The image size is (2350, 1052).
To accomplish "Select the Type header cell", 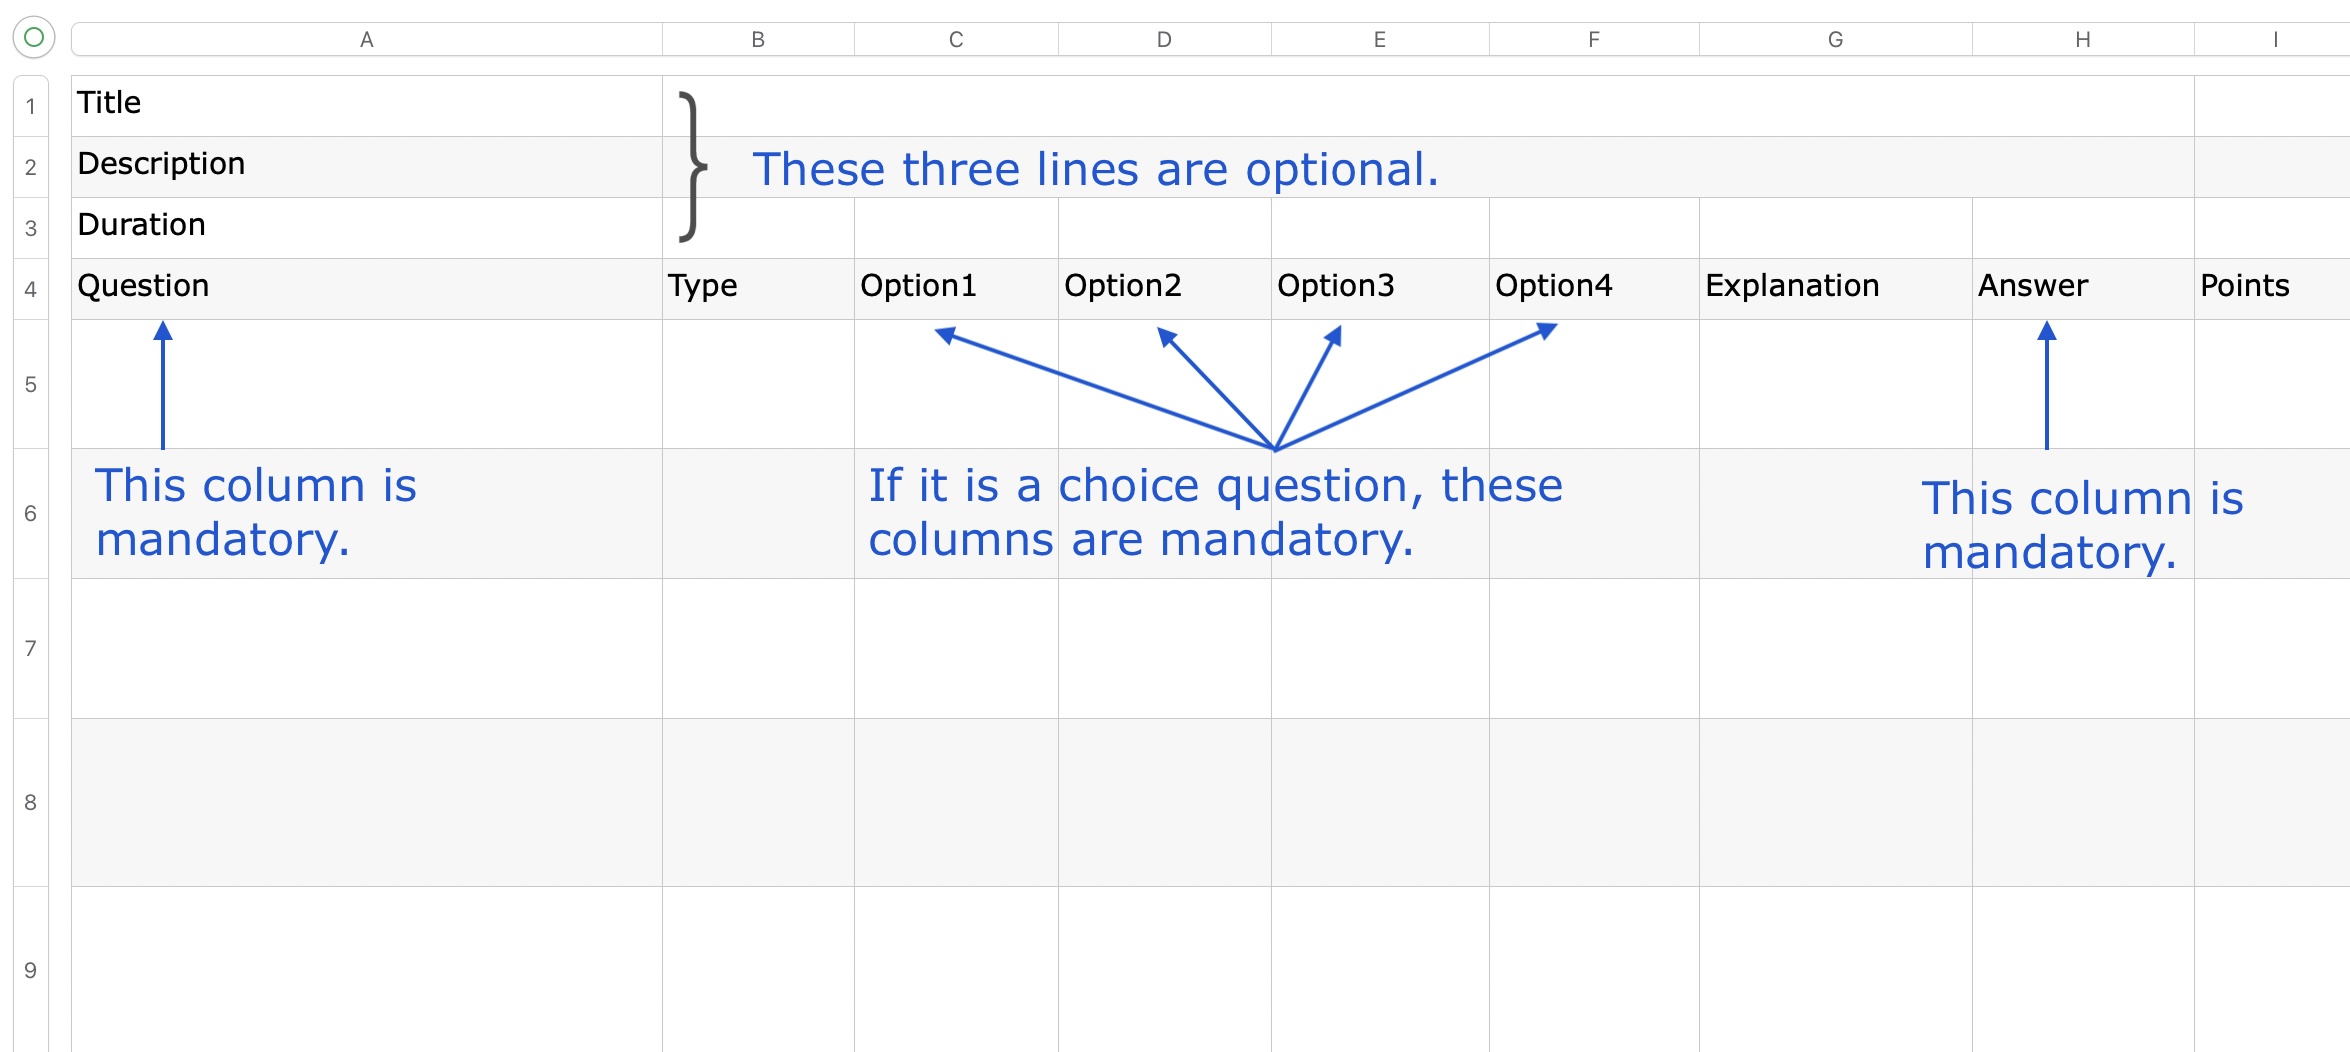I will pos(758,288).
